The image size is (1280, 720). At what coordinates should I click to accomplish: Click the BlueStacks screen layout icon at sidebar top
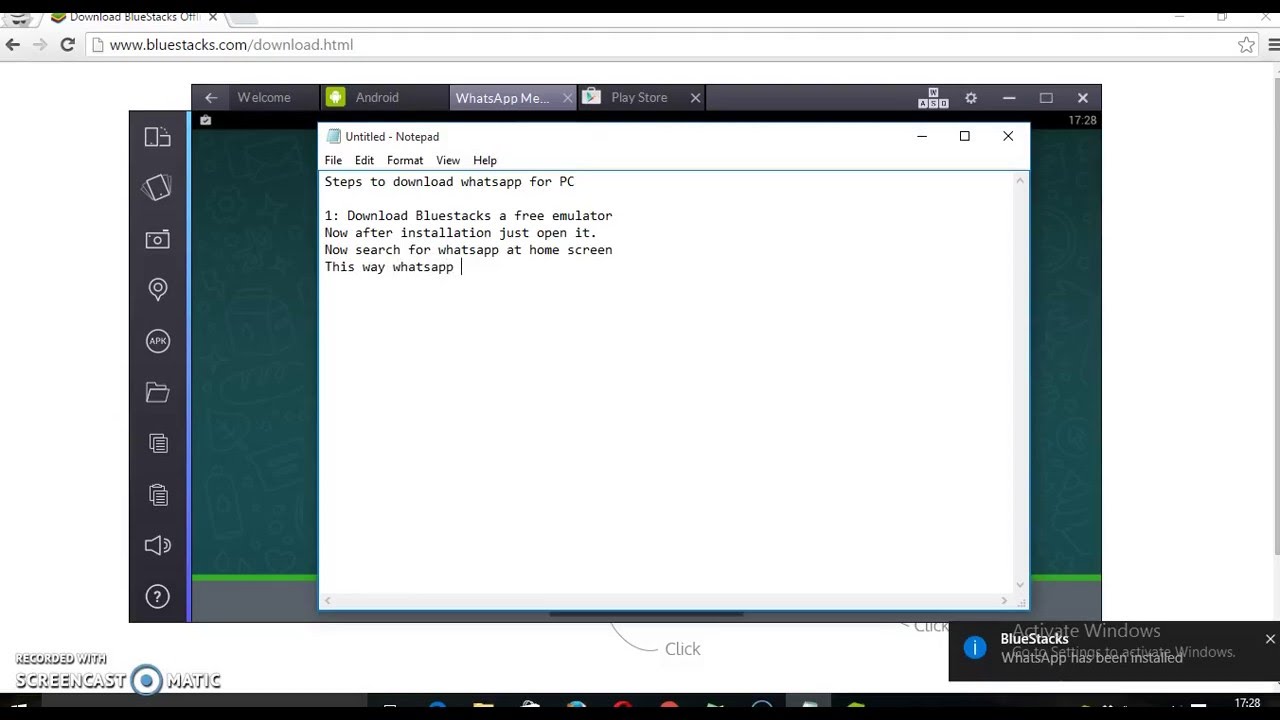157,137
